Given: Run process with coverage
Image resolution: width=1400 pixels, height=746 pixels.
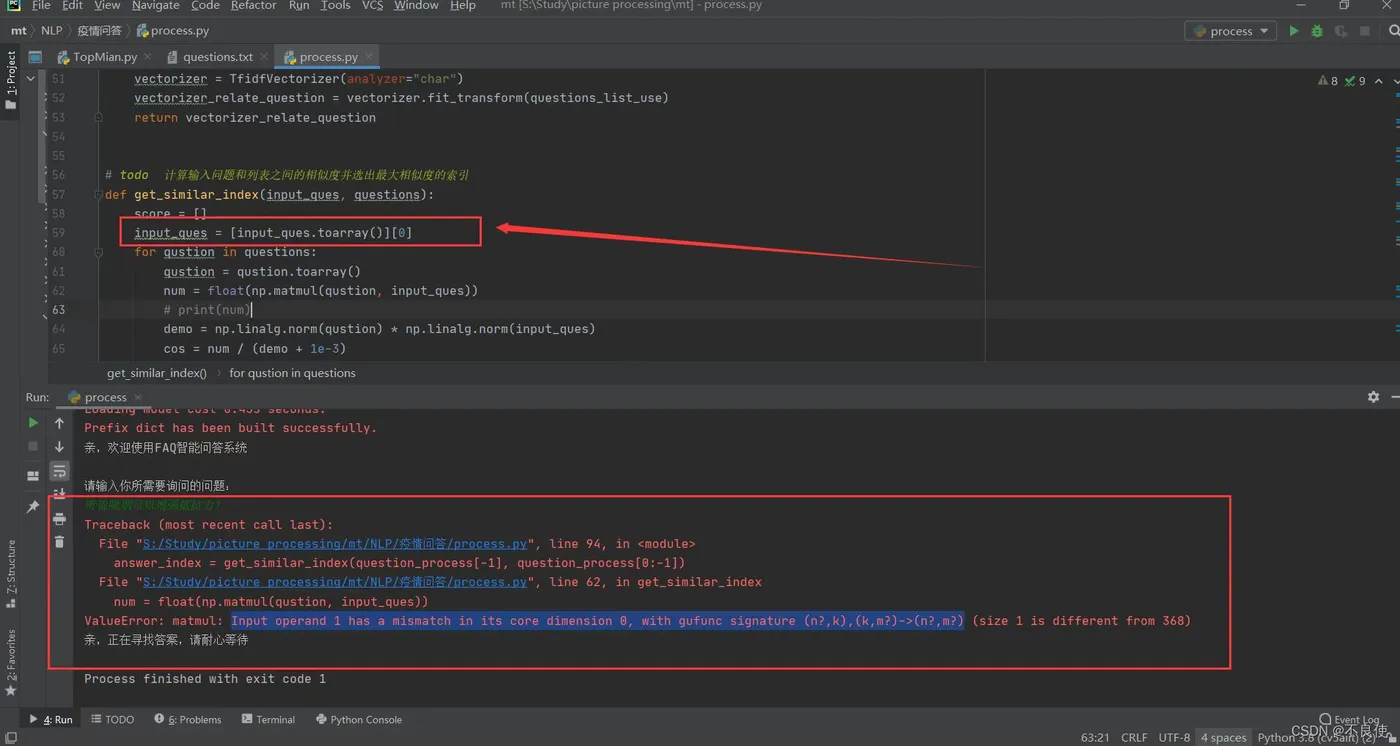Looking at the screenshot, I should (1341, 31).
